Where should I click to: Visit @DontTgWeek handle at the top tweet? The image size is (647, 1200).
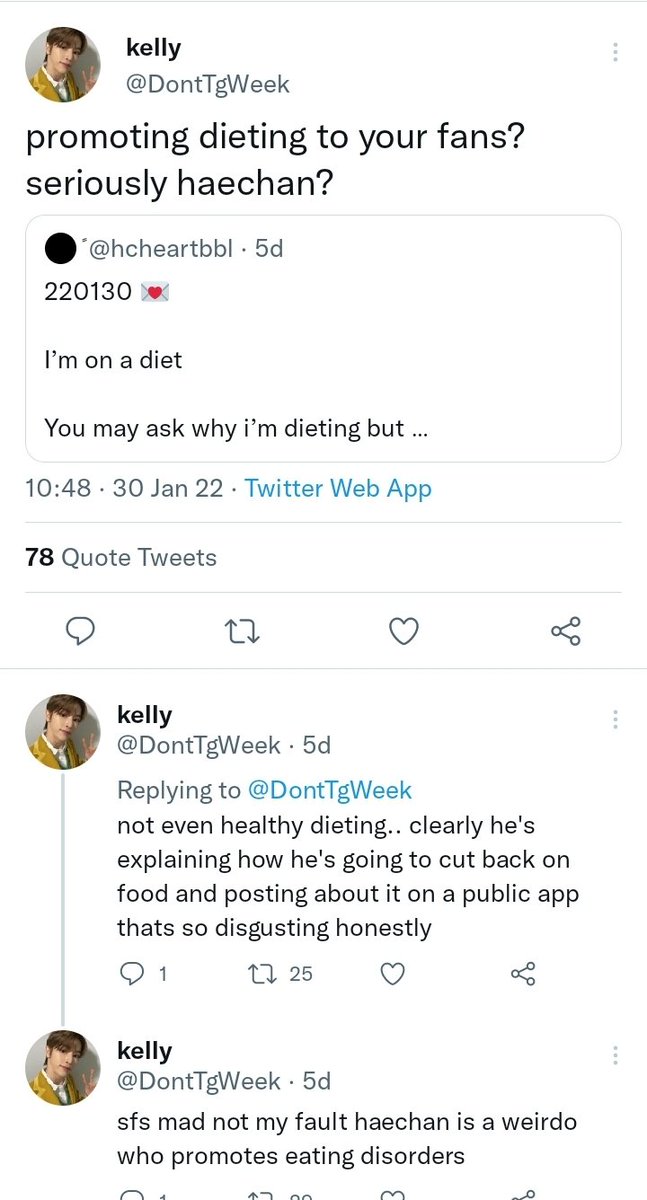(x=208, y=84)
